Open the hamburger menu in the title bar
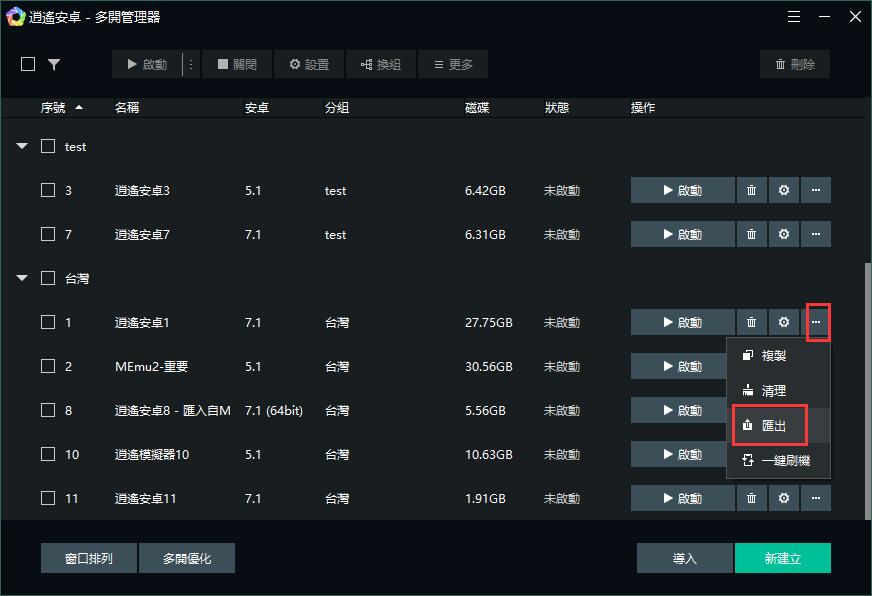The image size is (872, 596). pos(795,17)
